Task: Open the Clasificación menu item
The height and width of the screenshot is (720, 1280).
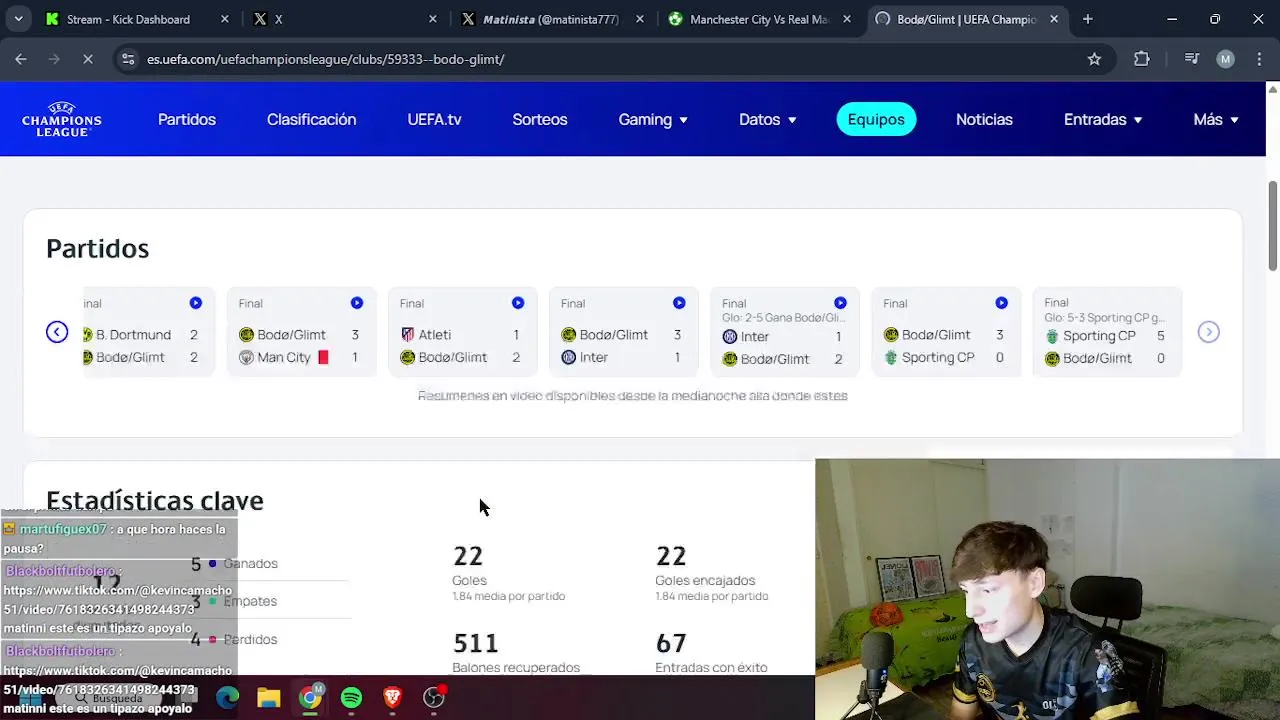Action: tap(311, 119)
